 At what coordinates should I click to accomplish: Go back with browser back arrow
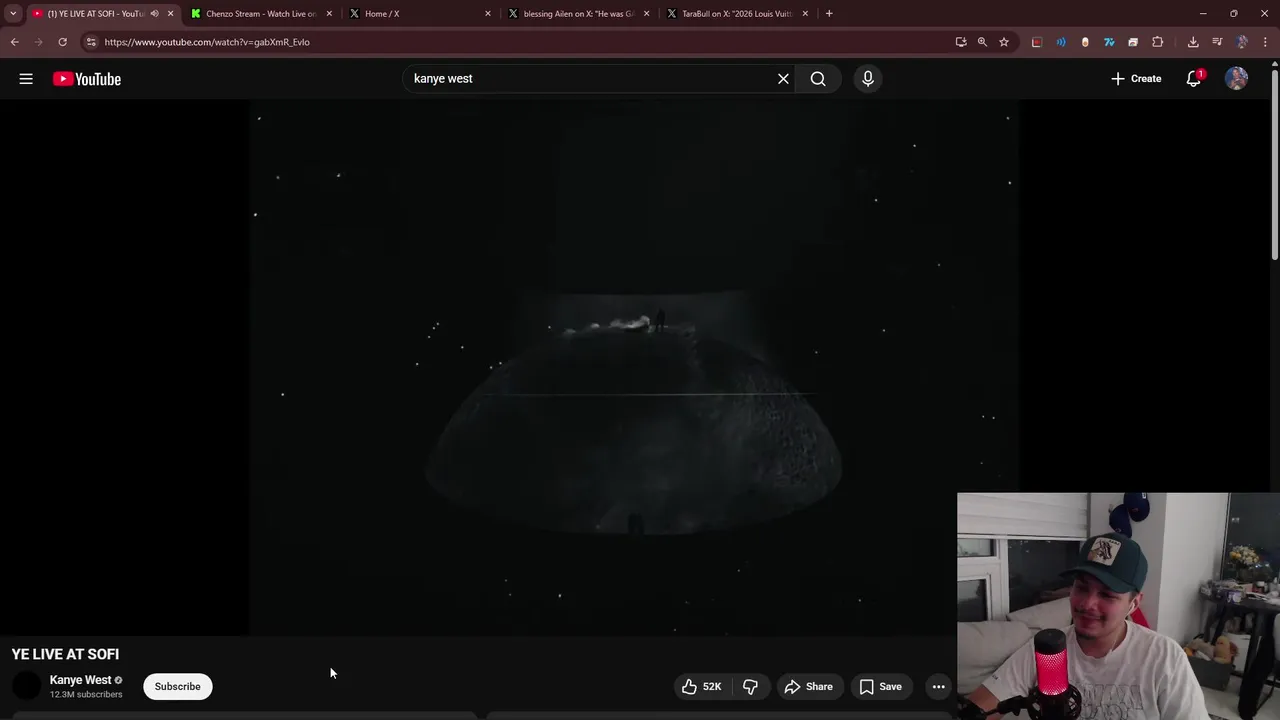coord(15,42)
